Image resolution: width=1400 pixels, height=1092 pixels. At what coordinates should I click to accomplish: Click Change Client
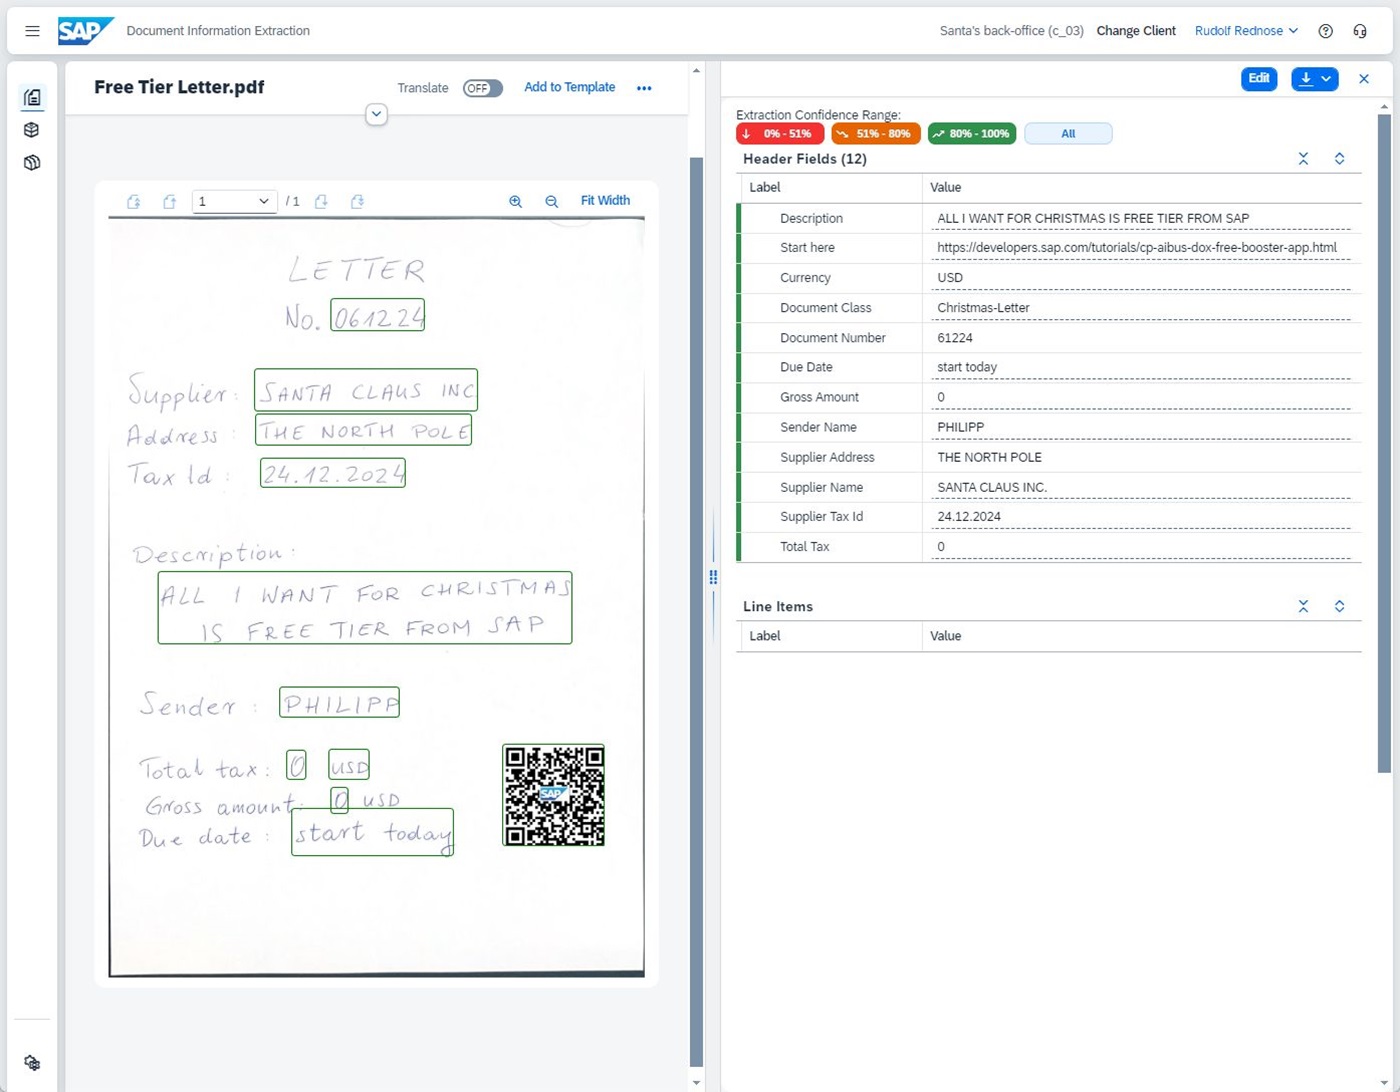click(1136, 31)
